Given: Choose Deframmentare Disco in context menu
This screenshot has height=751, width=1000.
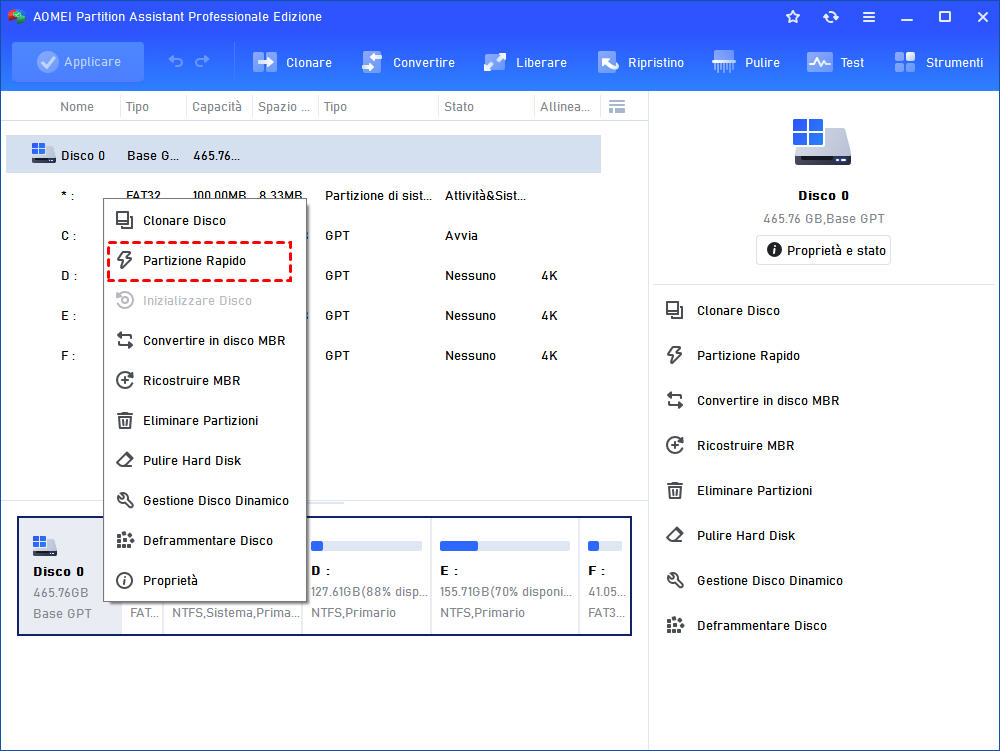Looking at the screenshot, I should pyautogui.click(x=205, y=541).
